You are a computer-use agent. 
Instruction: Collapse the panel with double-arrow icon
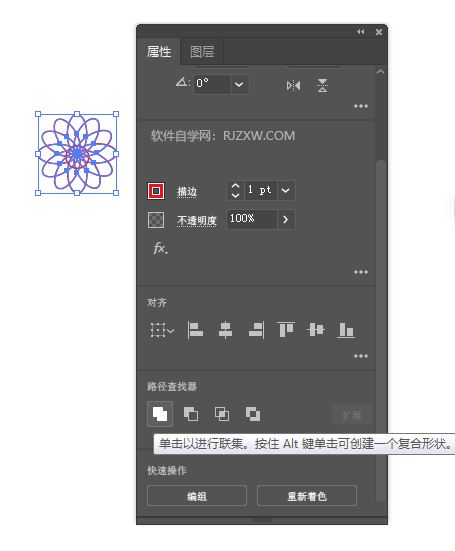coord(360,32)
